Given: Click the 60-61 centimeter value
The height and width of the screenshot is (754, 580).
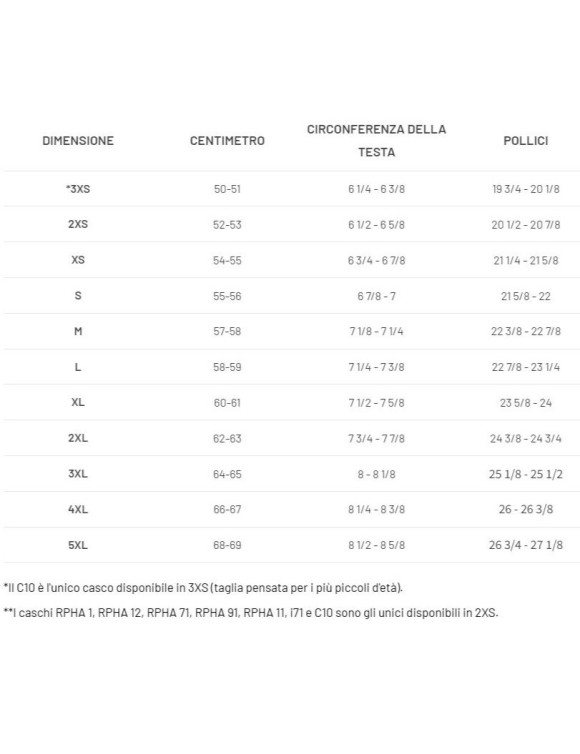Looking at the screenshot, I should tap(227, 402).
